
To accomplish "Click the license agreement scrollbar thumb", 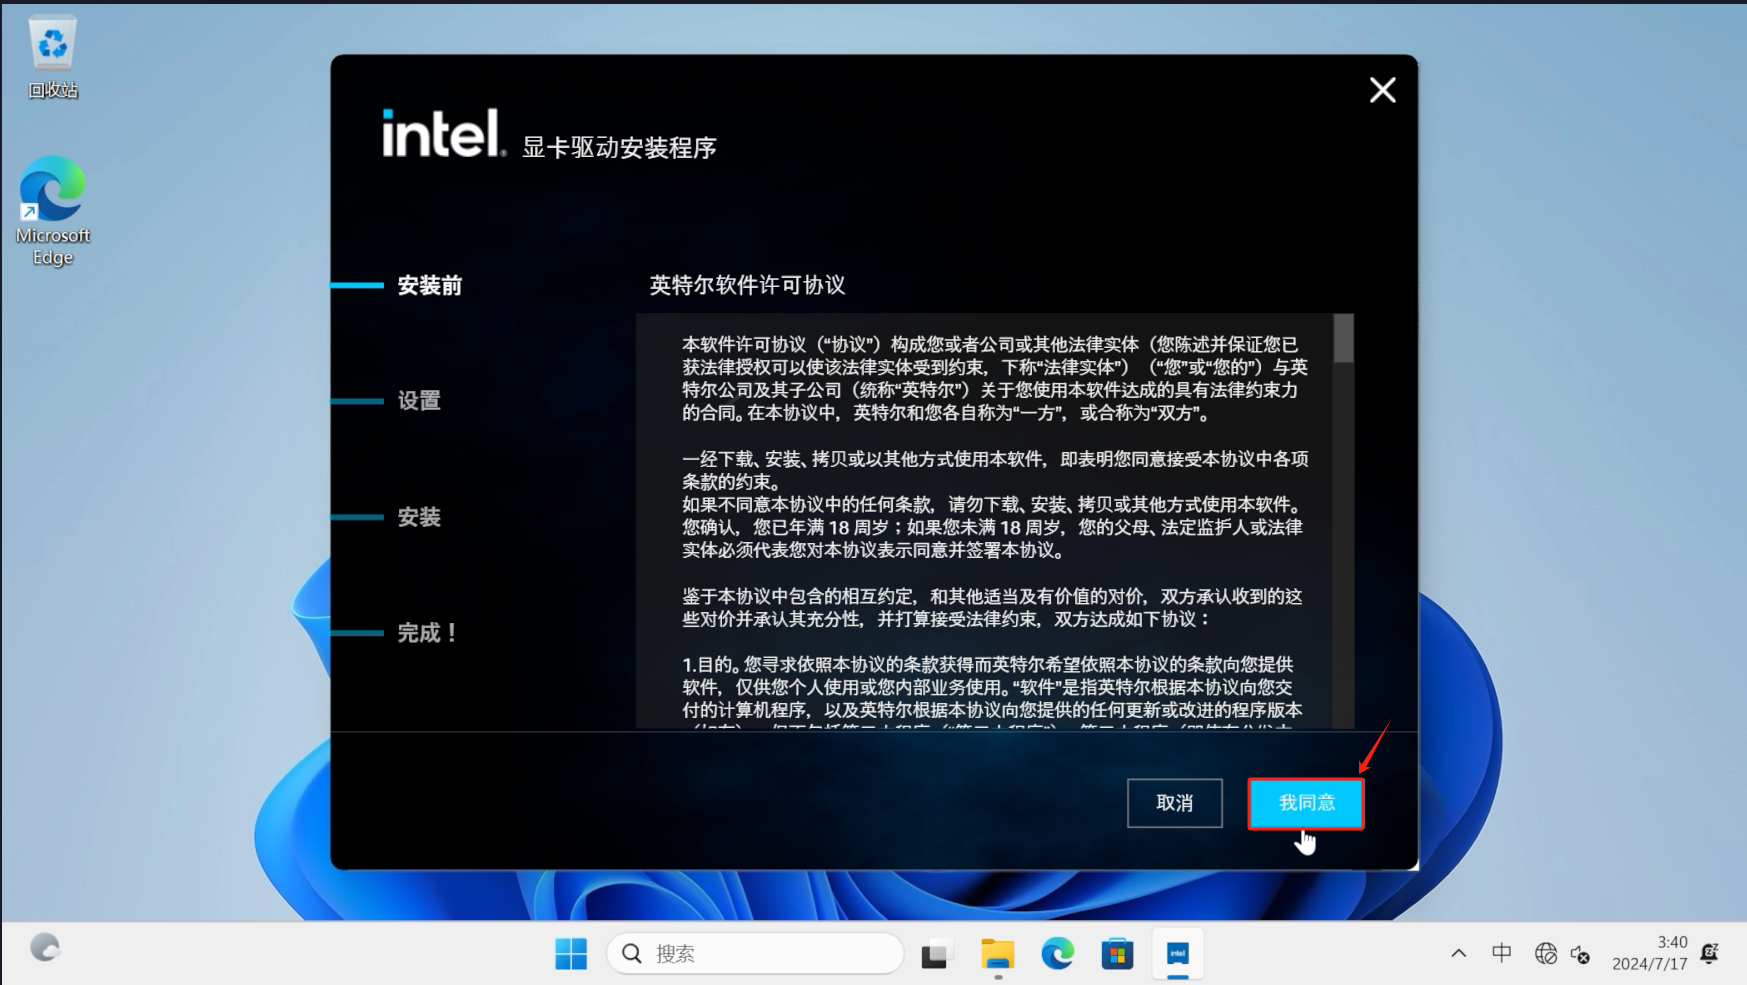I will pyautogui.click(x=1344, y=338).
